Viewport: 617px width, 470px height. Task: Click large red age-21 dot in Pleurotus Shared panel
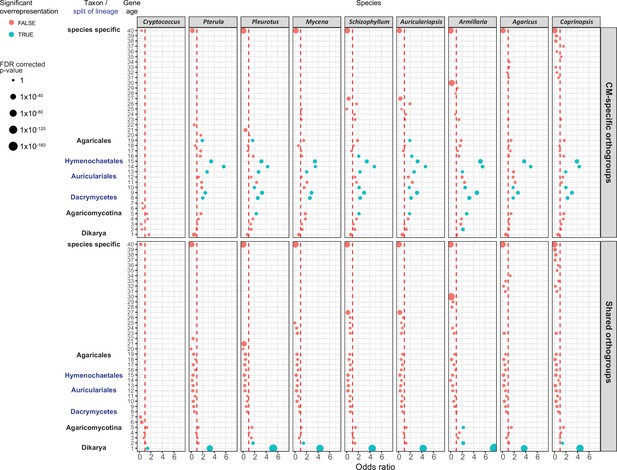pos(244,344)
